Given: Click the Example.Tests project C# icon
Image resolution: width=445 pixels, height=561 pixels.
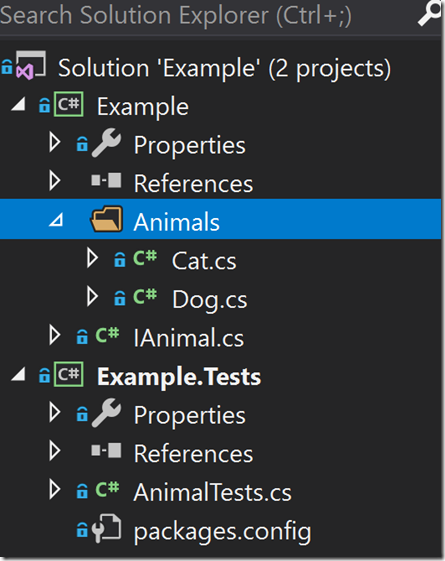Looking at the screenshot, I should [x=69, y=374].
